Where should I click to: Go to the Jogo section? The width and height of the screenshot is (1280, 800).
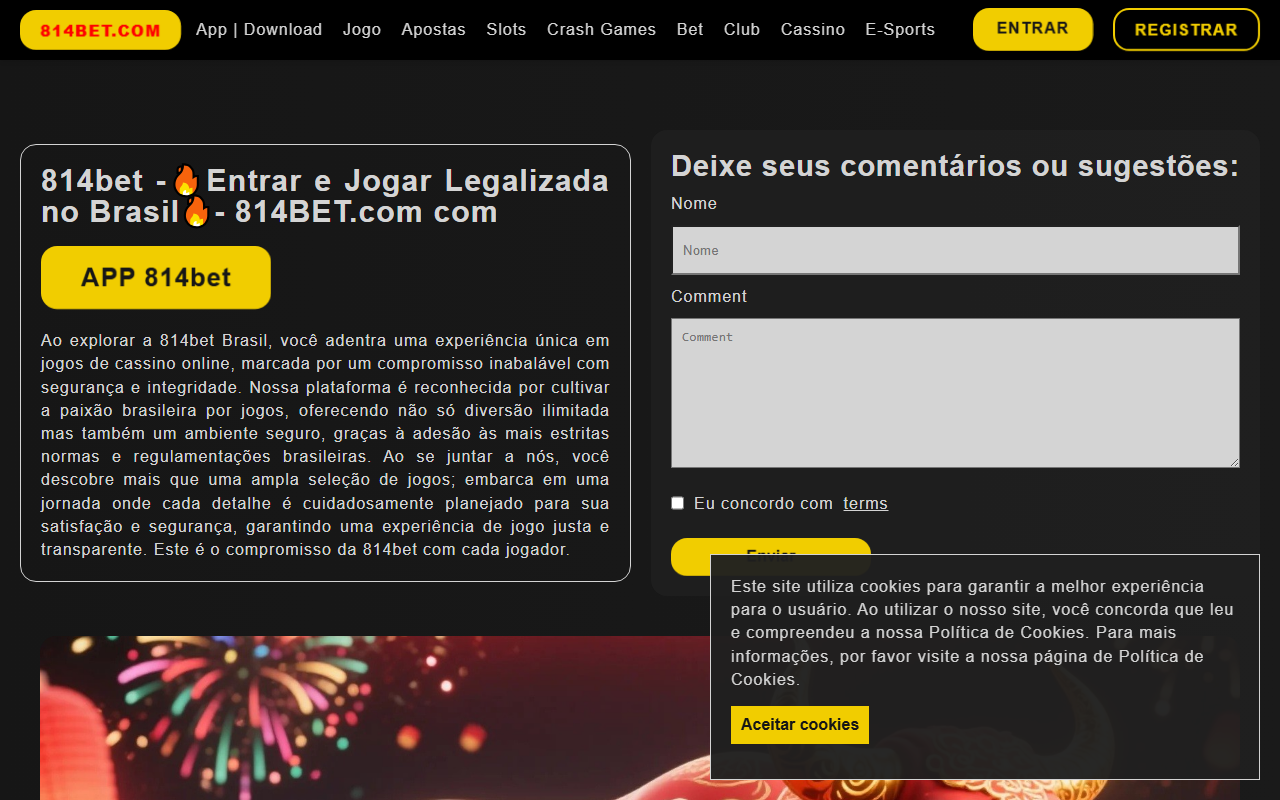[x=362, y=30]
